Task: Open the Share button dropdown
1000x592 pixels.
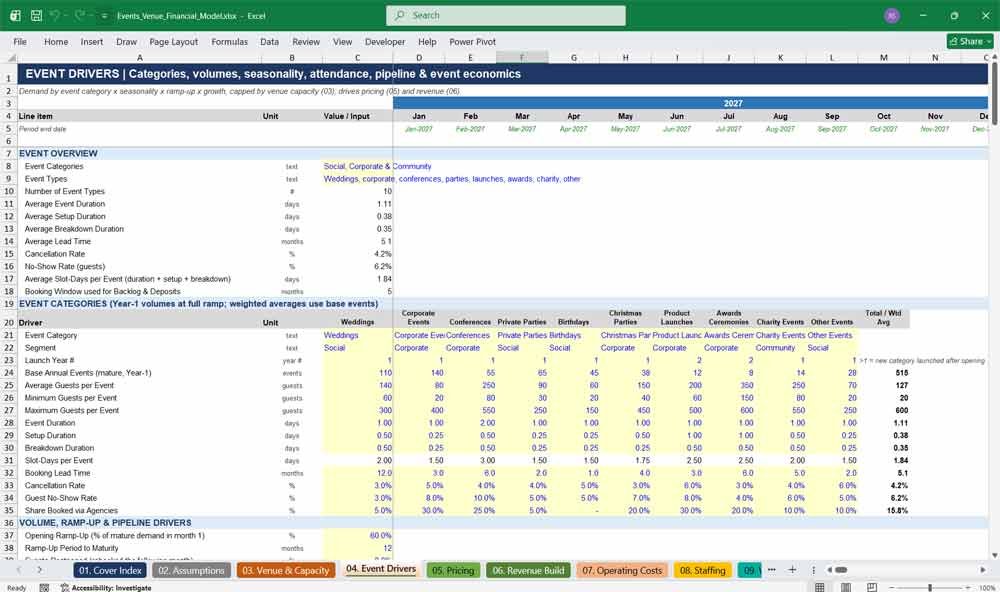Action: point(970,41)
